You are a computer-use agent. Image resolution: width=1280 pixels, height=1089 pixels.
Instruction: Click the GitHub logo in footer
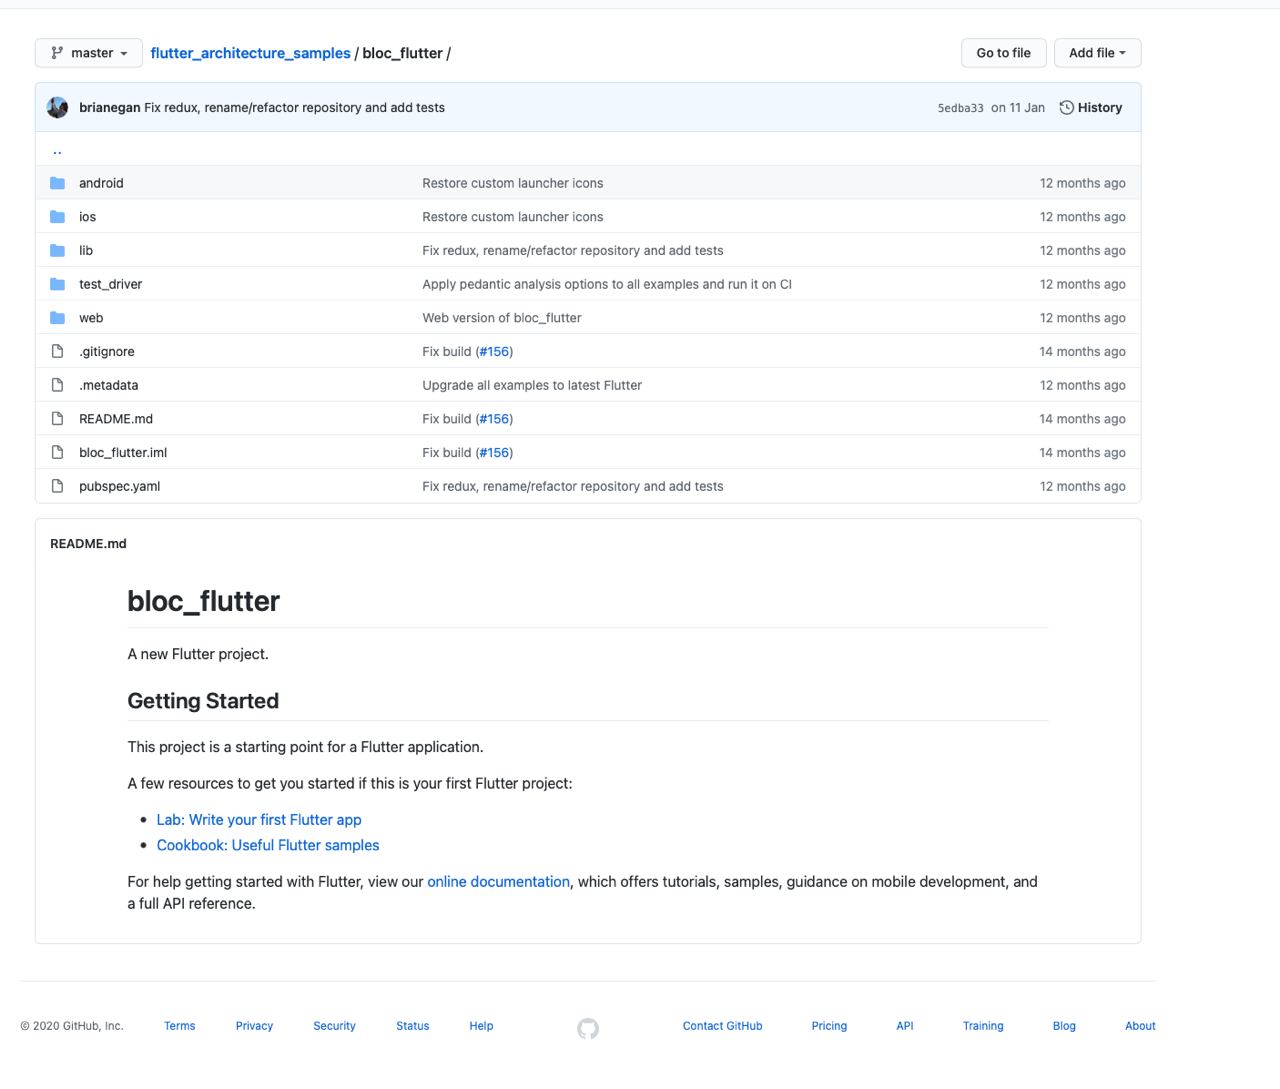pos(588,1028)
